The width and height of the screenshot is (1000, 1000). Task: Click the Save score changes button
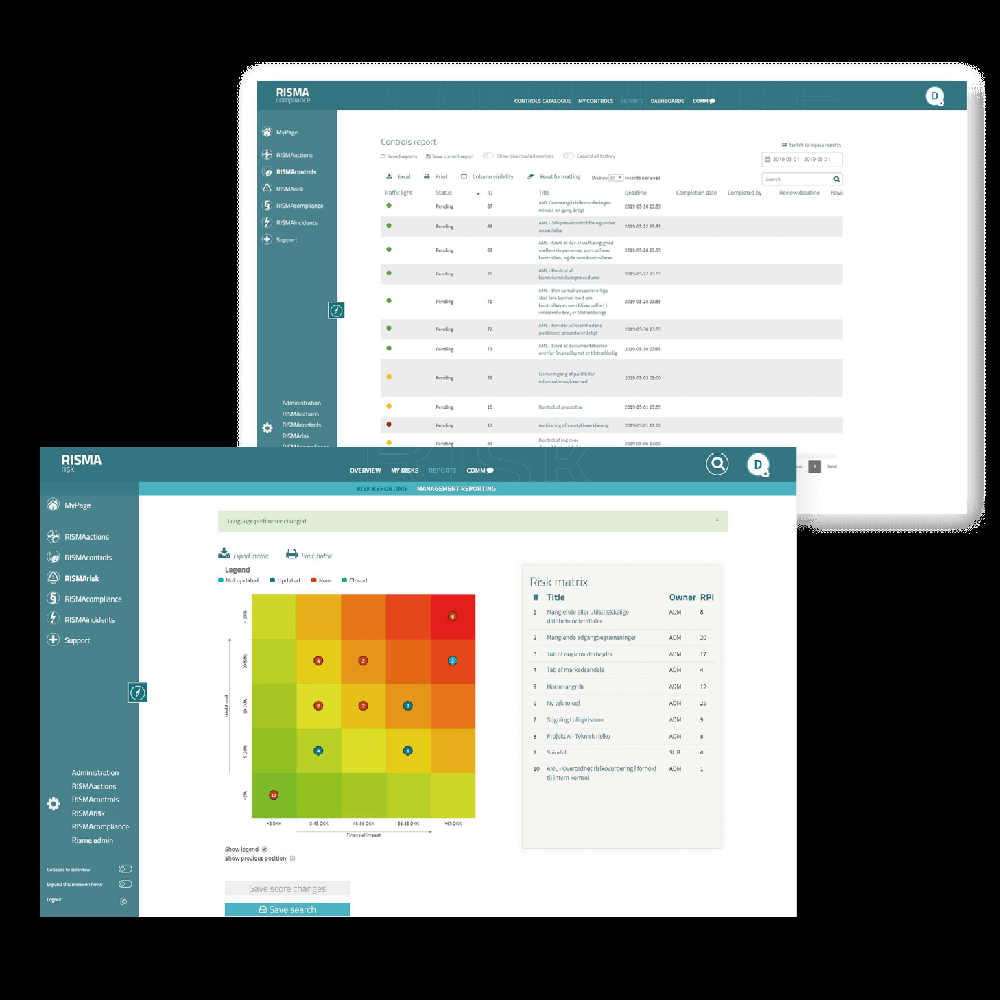point(287,888)
